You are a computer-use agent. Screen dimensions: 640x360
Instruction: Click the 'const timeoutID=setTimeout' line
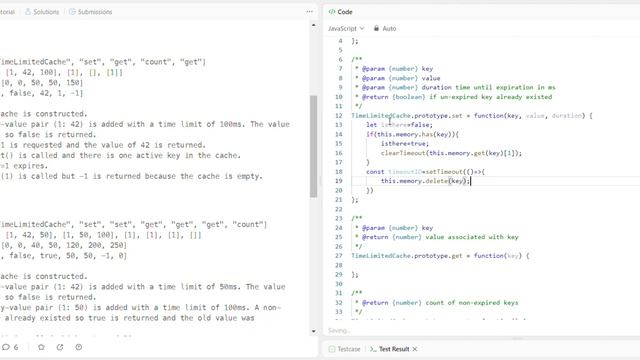tap(425, 172)
